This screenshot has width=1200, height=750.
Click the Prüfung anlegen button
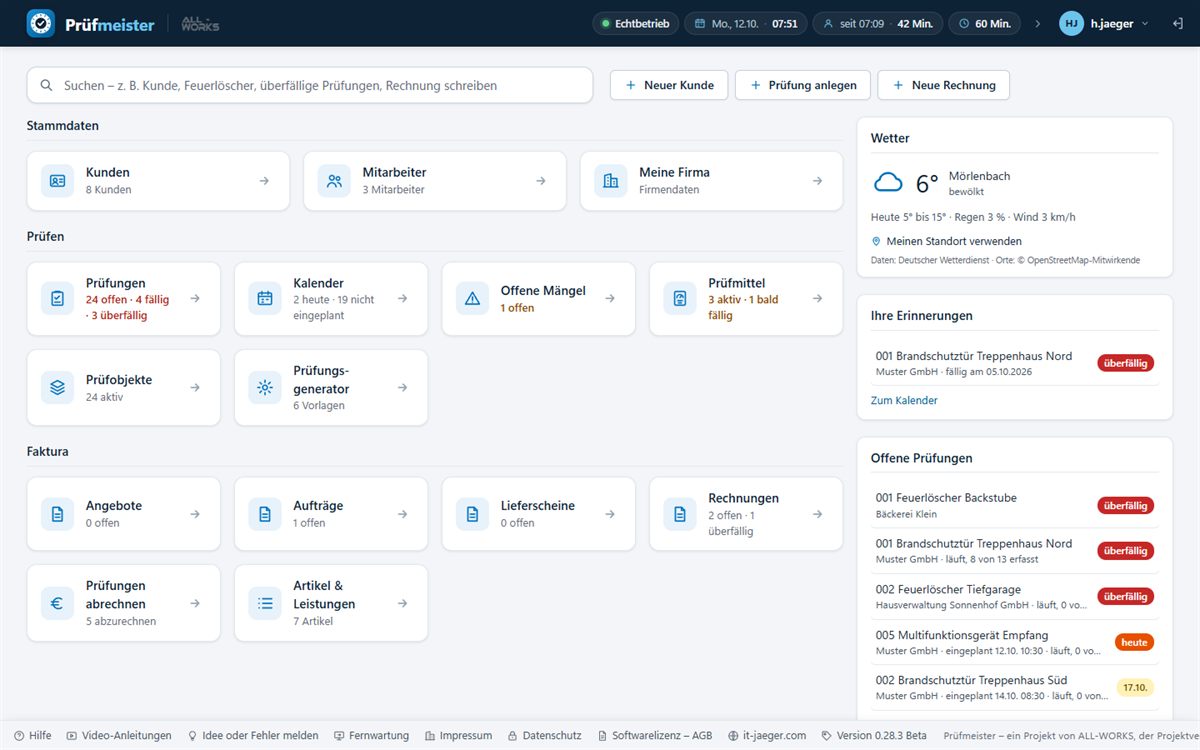point(803,85)
